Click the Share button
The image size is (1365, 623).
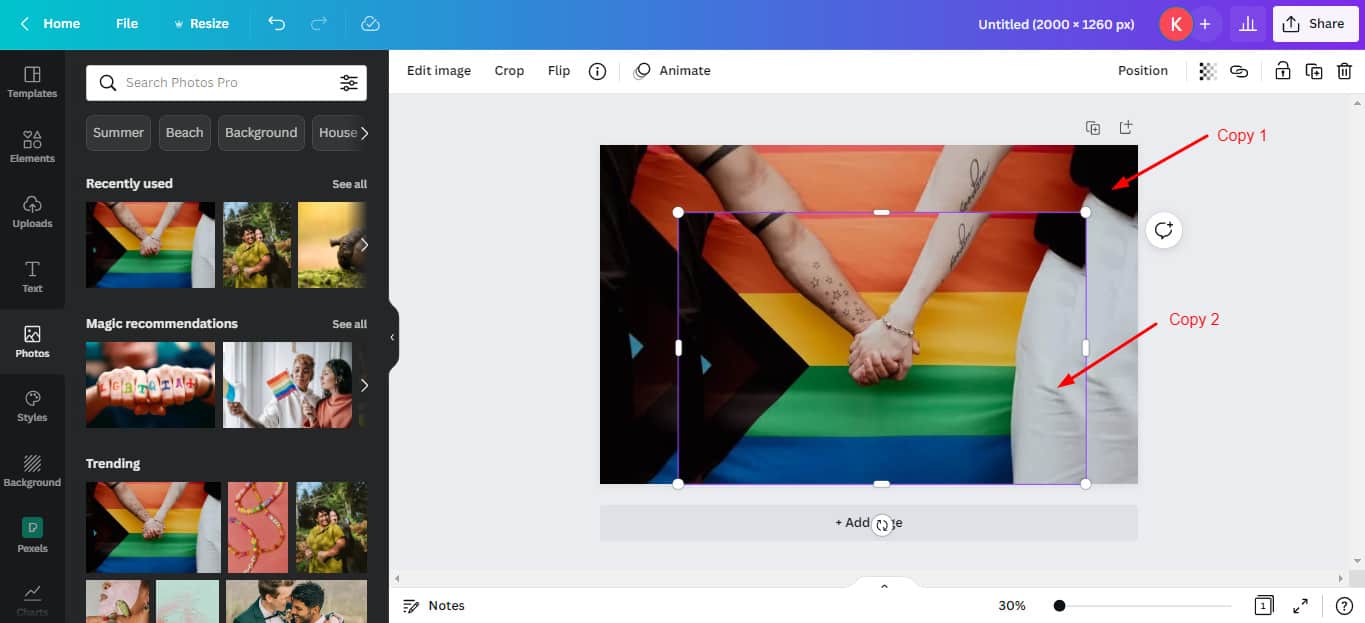(x=1315, y=24)
